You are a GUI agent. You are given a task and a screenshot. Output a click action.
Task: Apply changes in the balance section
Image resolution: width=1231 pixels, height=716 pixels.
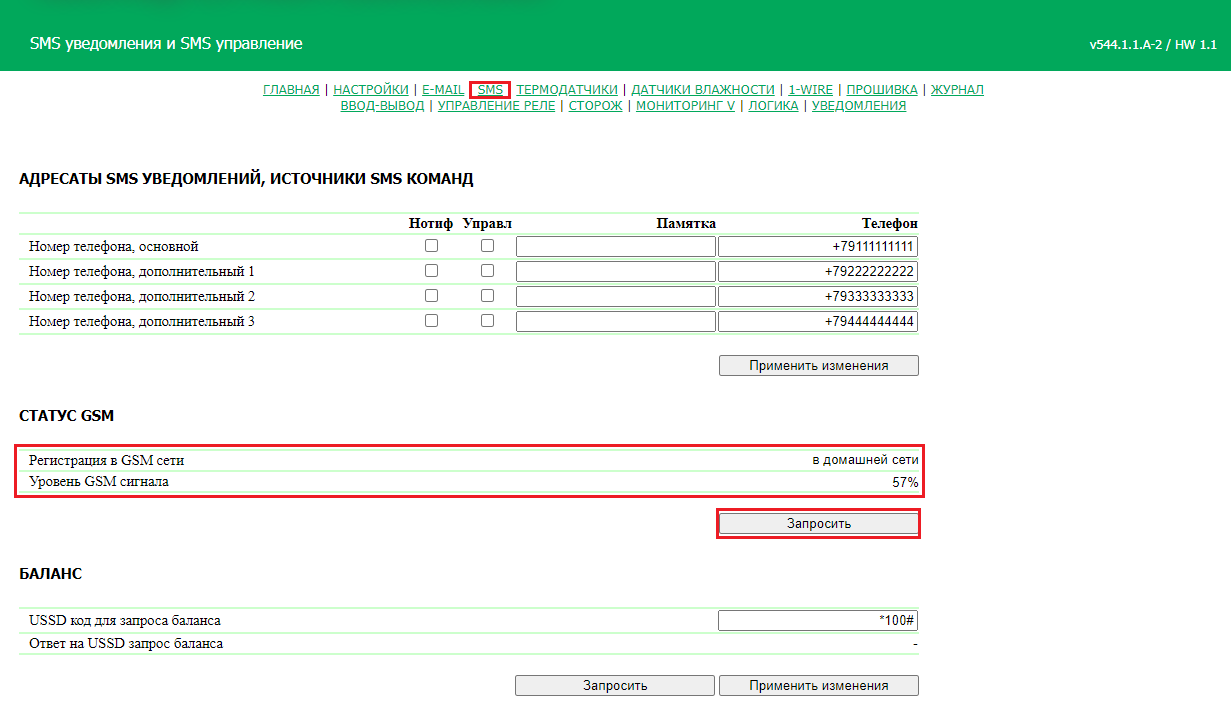[x=818, y=686]
